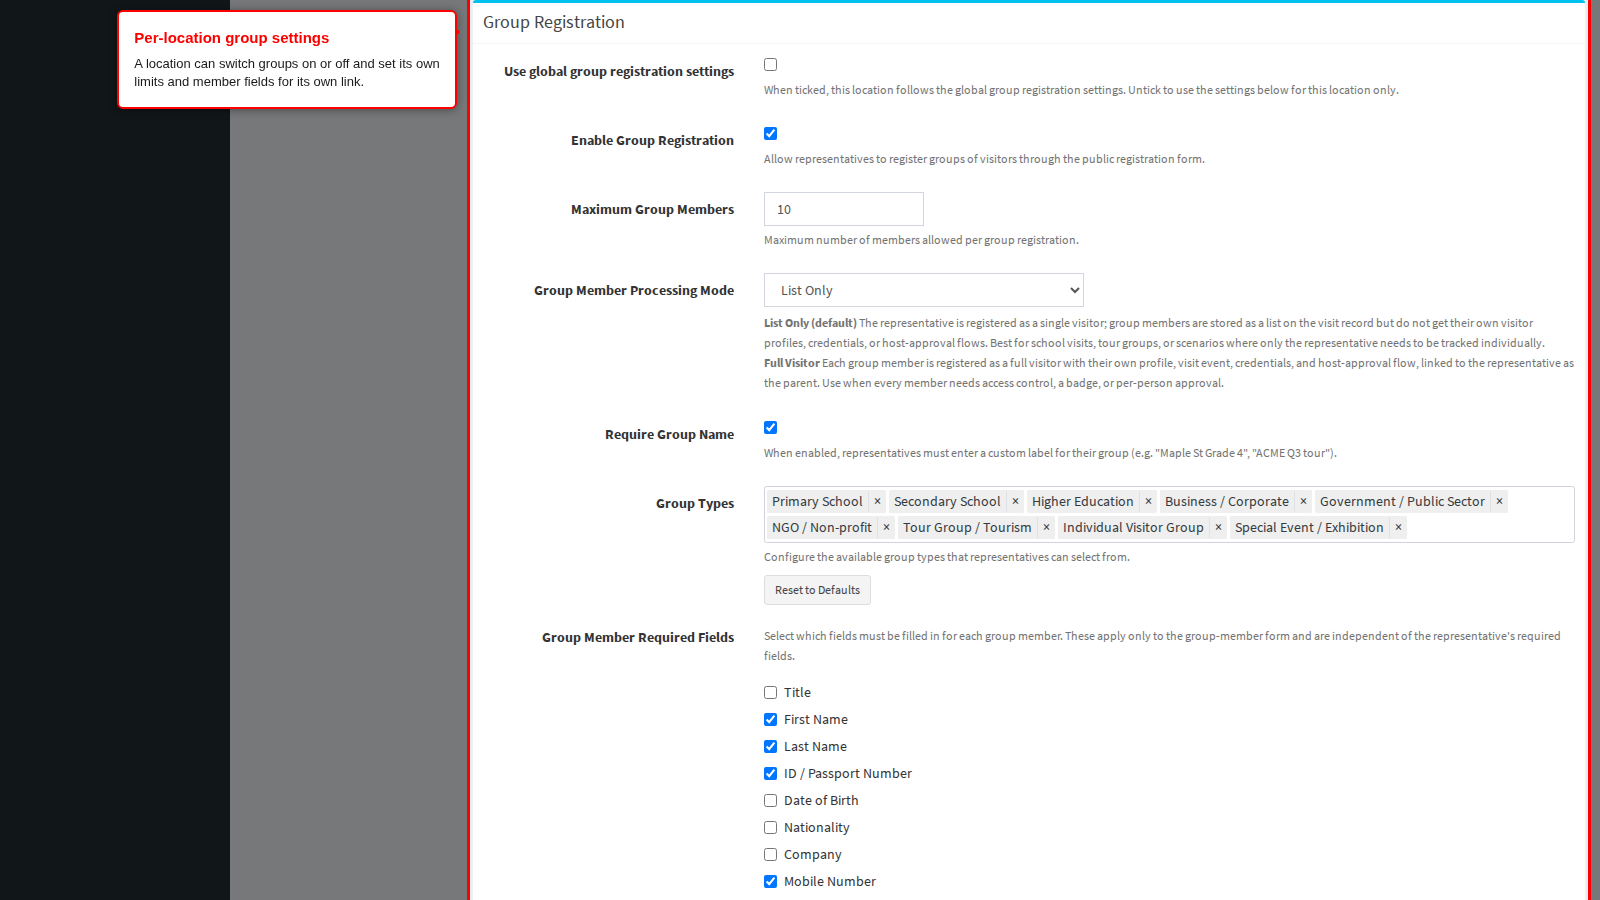This screenshot has height=900, width=1600.
Task: Untick Enable Group Registration checkbox
Action: click(x=770, y=134)
